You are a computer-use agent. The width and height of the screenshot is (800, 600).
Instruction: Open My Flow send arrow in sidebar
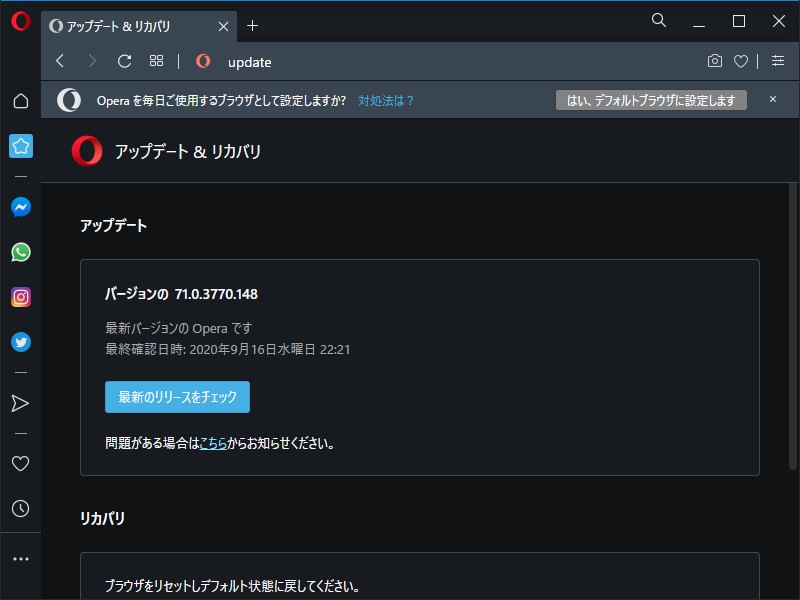[20, 403]
